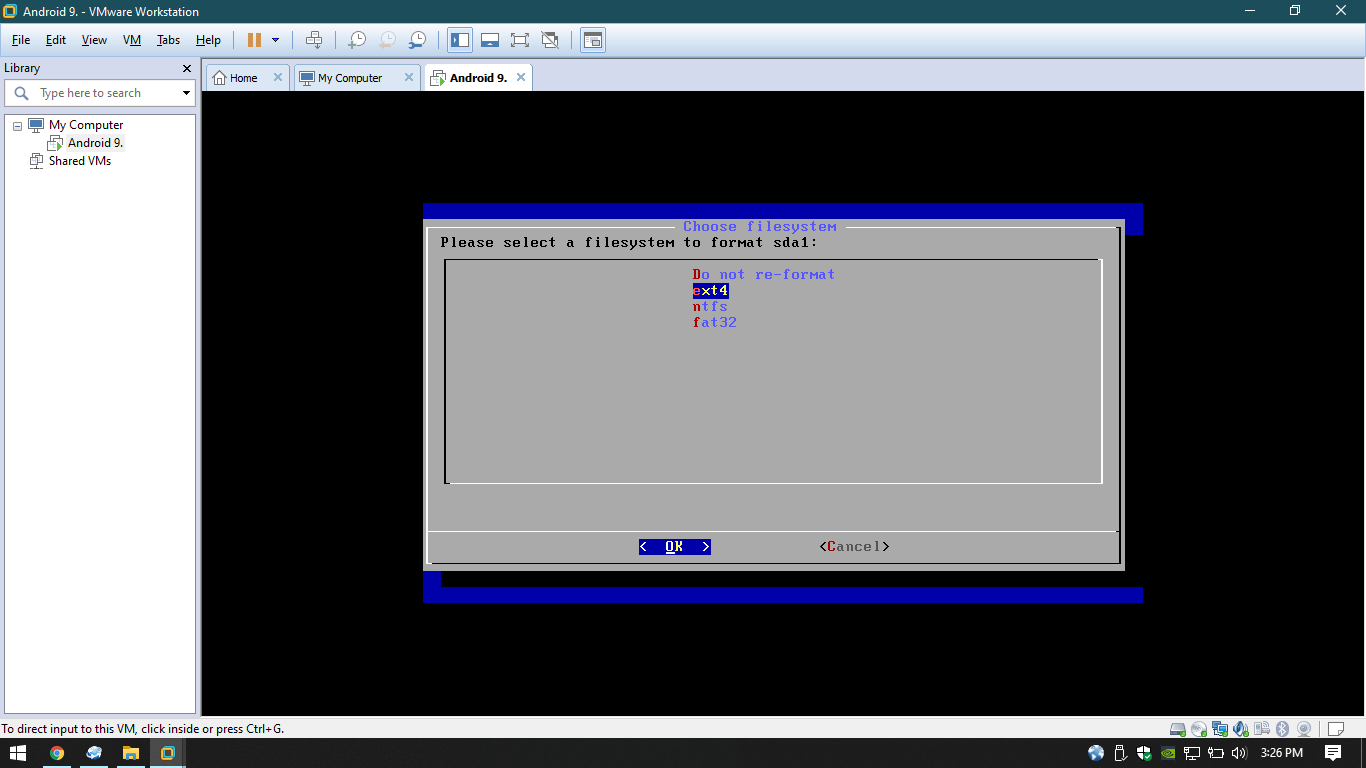Click the Cancel button in installer dialog
The width and height of the screenshot is (1366, 768).
click(854, 546)
